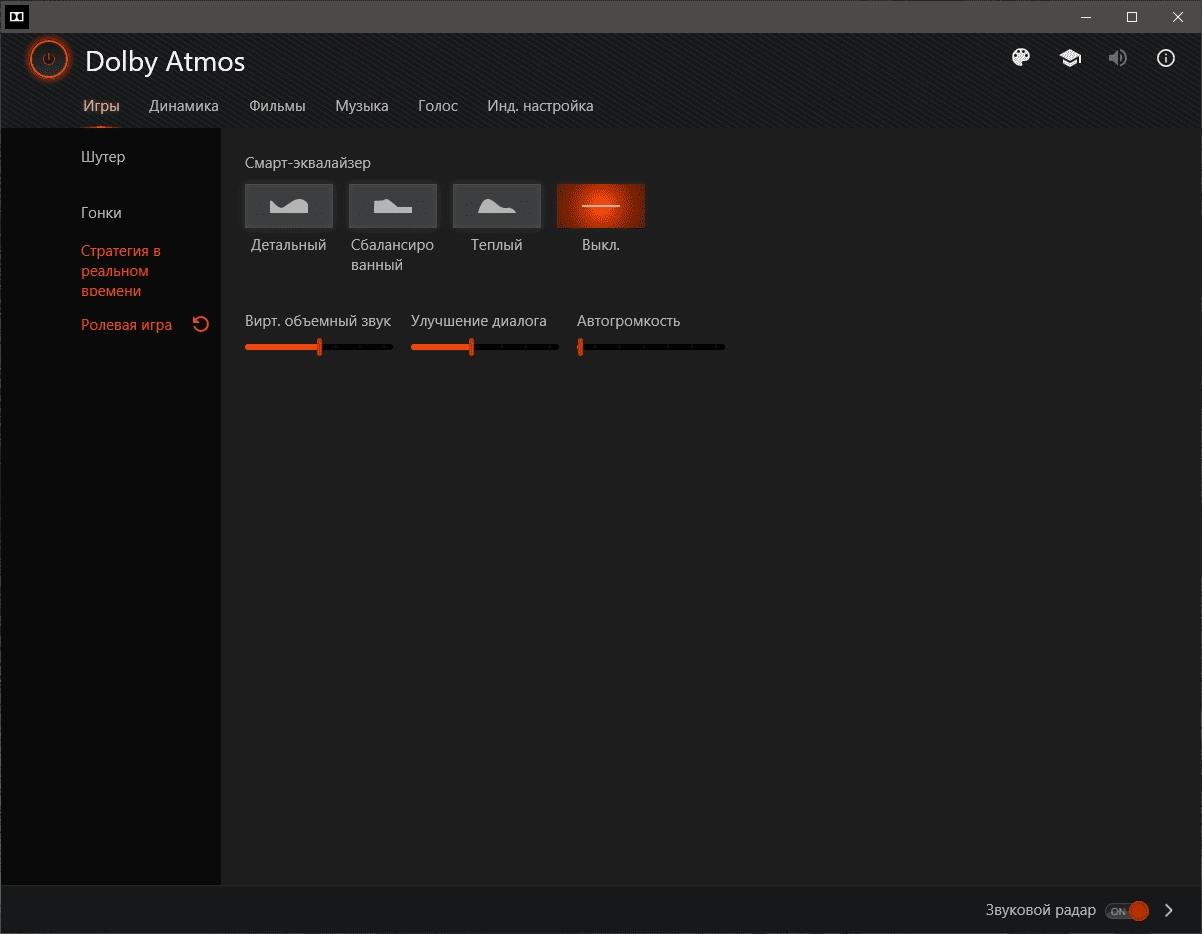Switch to the Динамика tab
The image size is (1202, 934).
184,106
